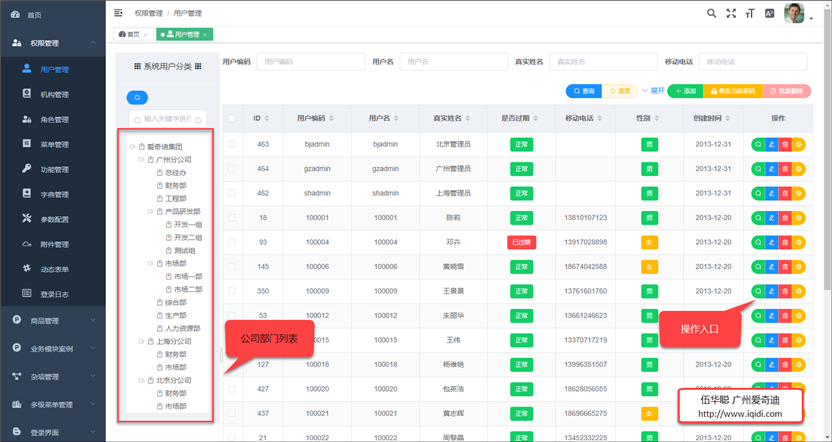
Task: Open the font size icon in header
Action: [x=750, y=13]
